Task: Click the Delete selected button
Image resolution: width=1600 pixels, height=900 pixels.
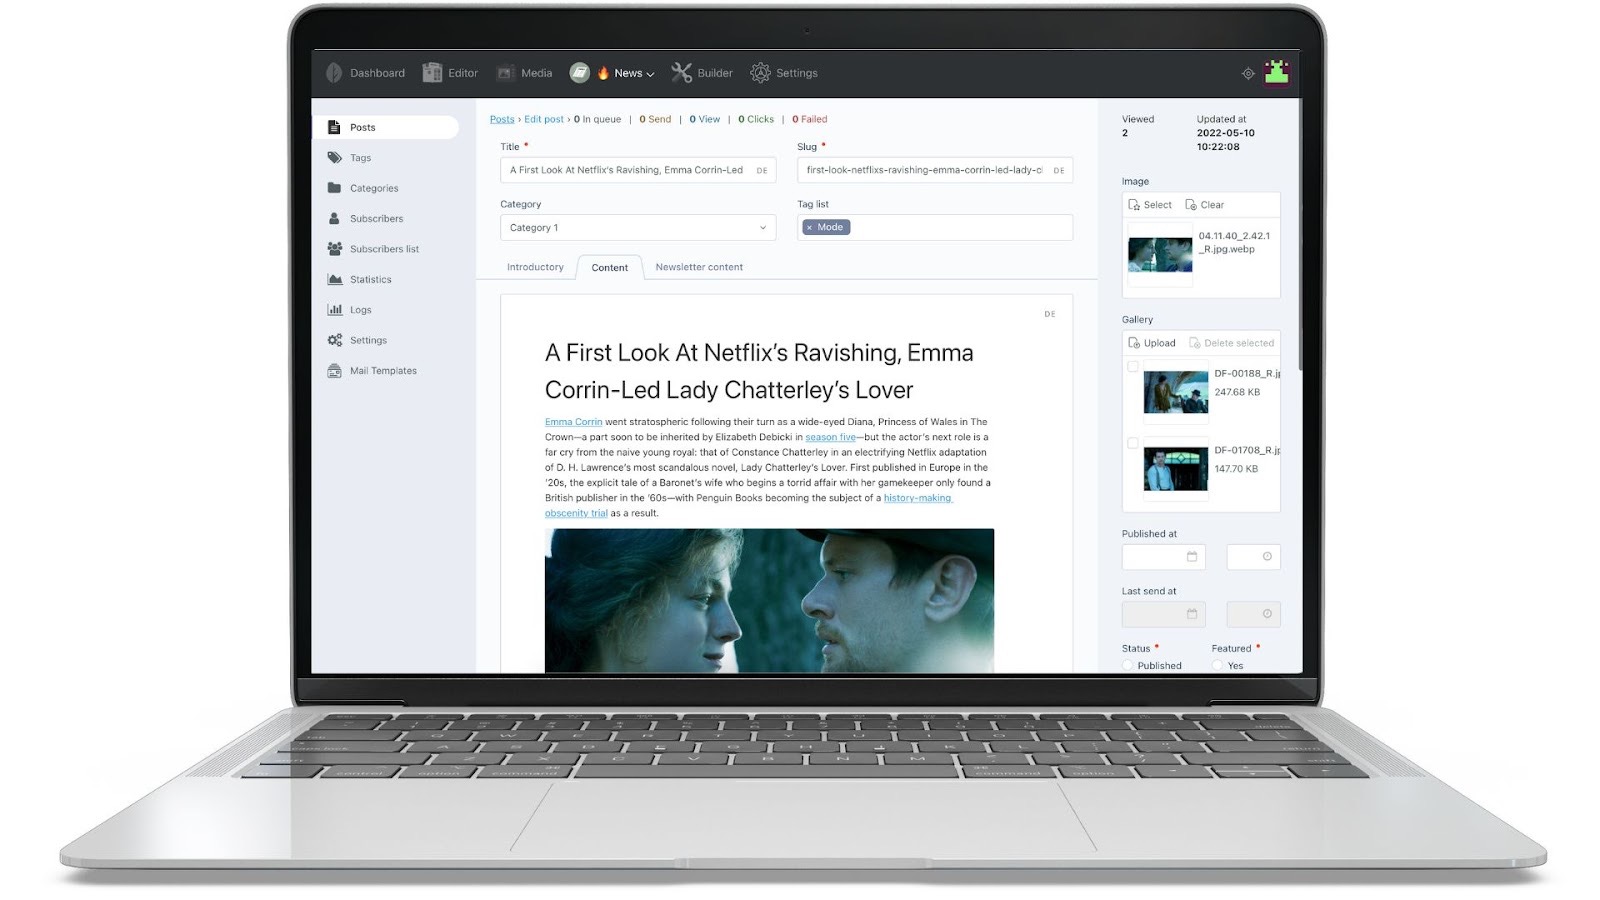Action: click(1232, 343)
